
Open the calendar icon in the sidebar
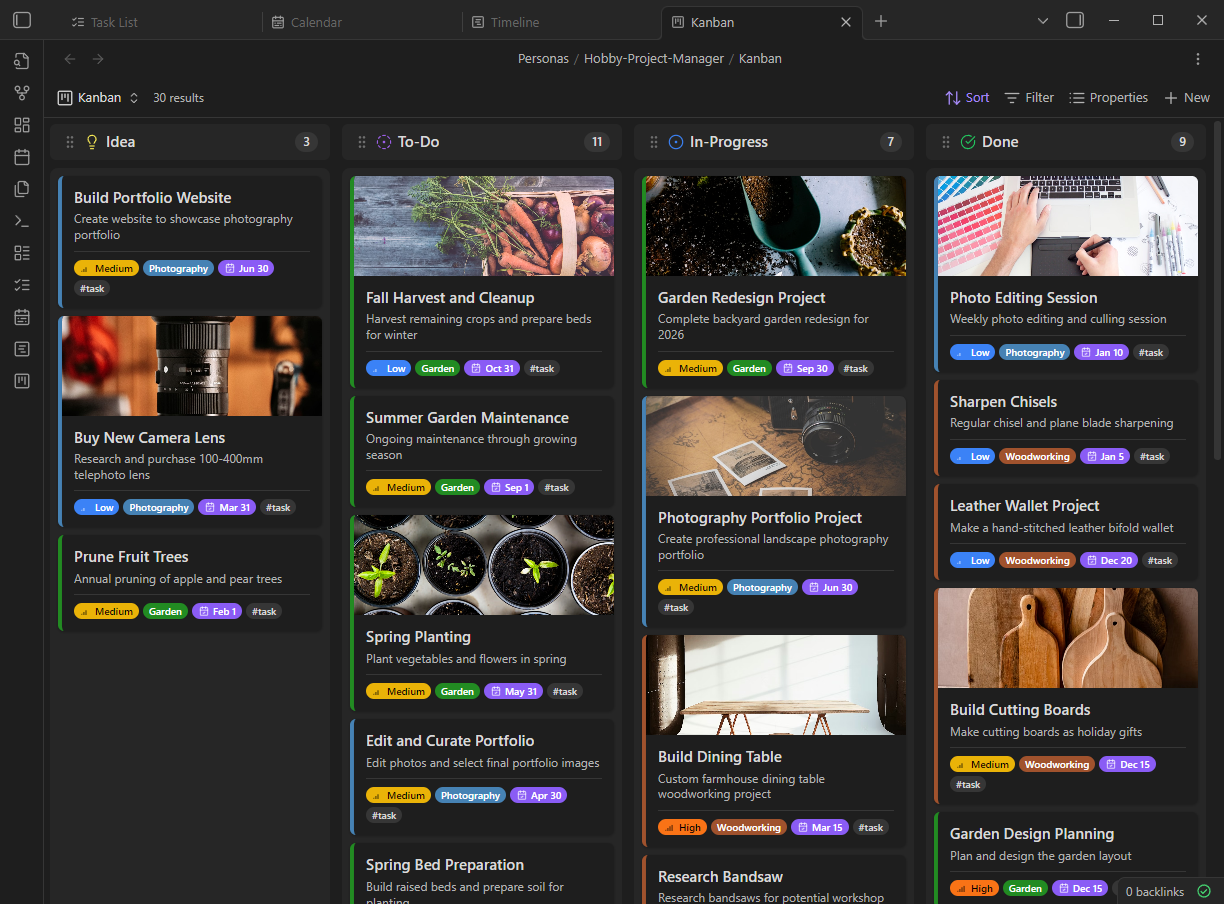pos(22,157)
